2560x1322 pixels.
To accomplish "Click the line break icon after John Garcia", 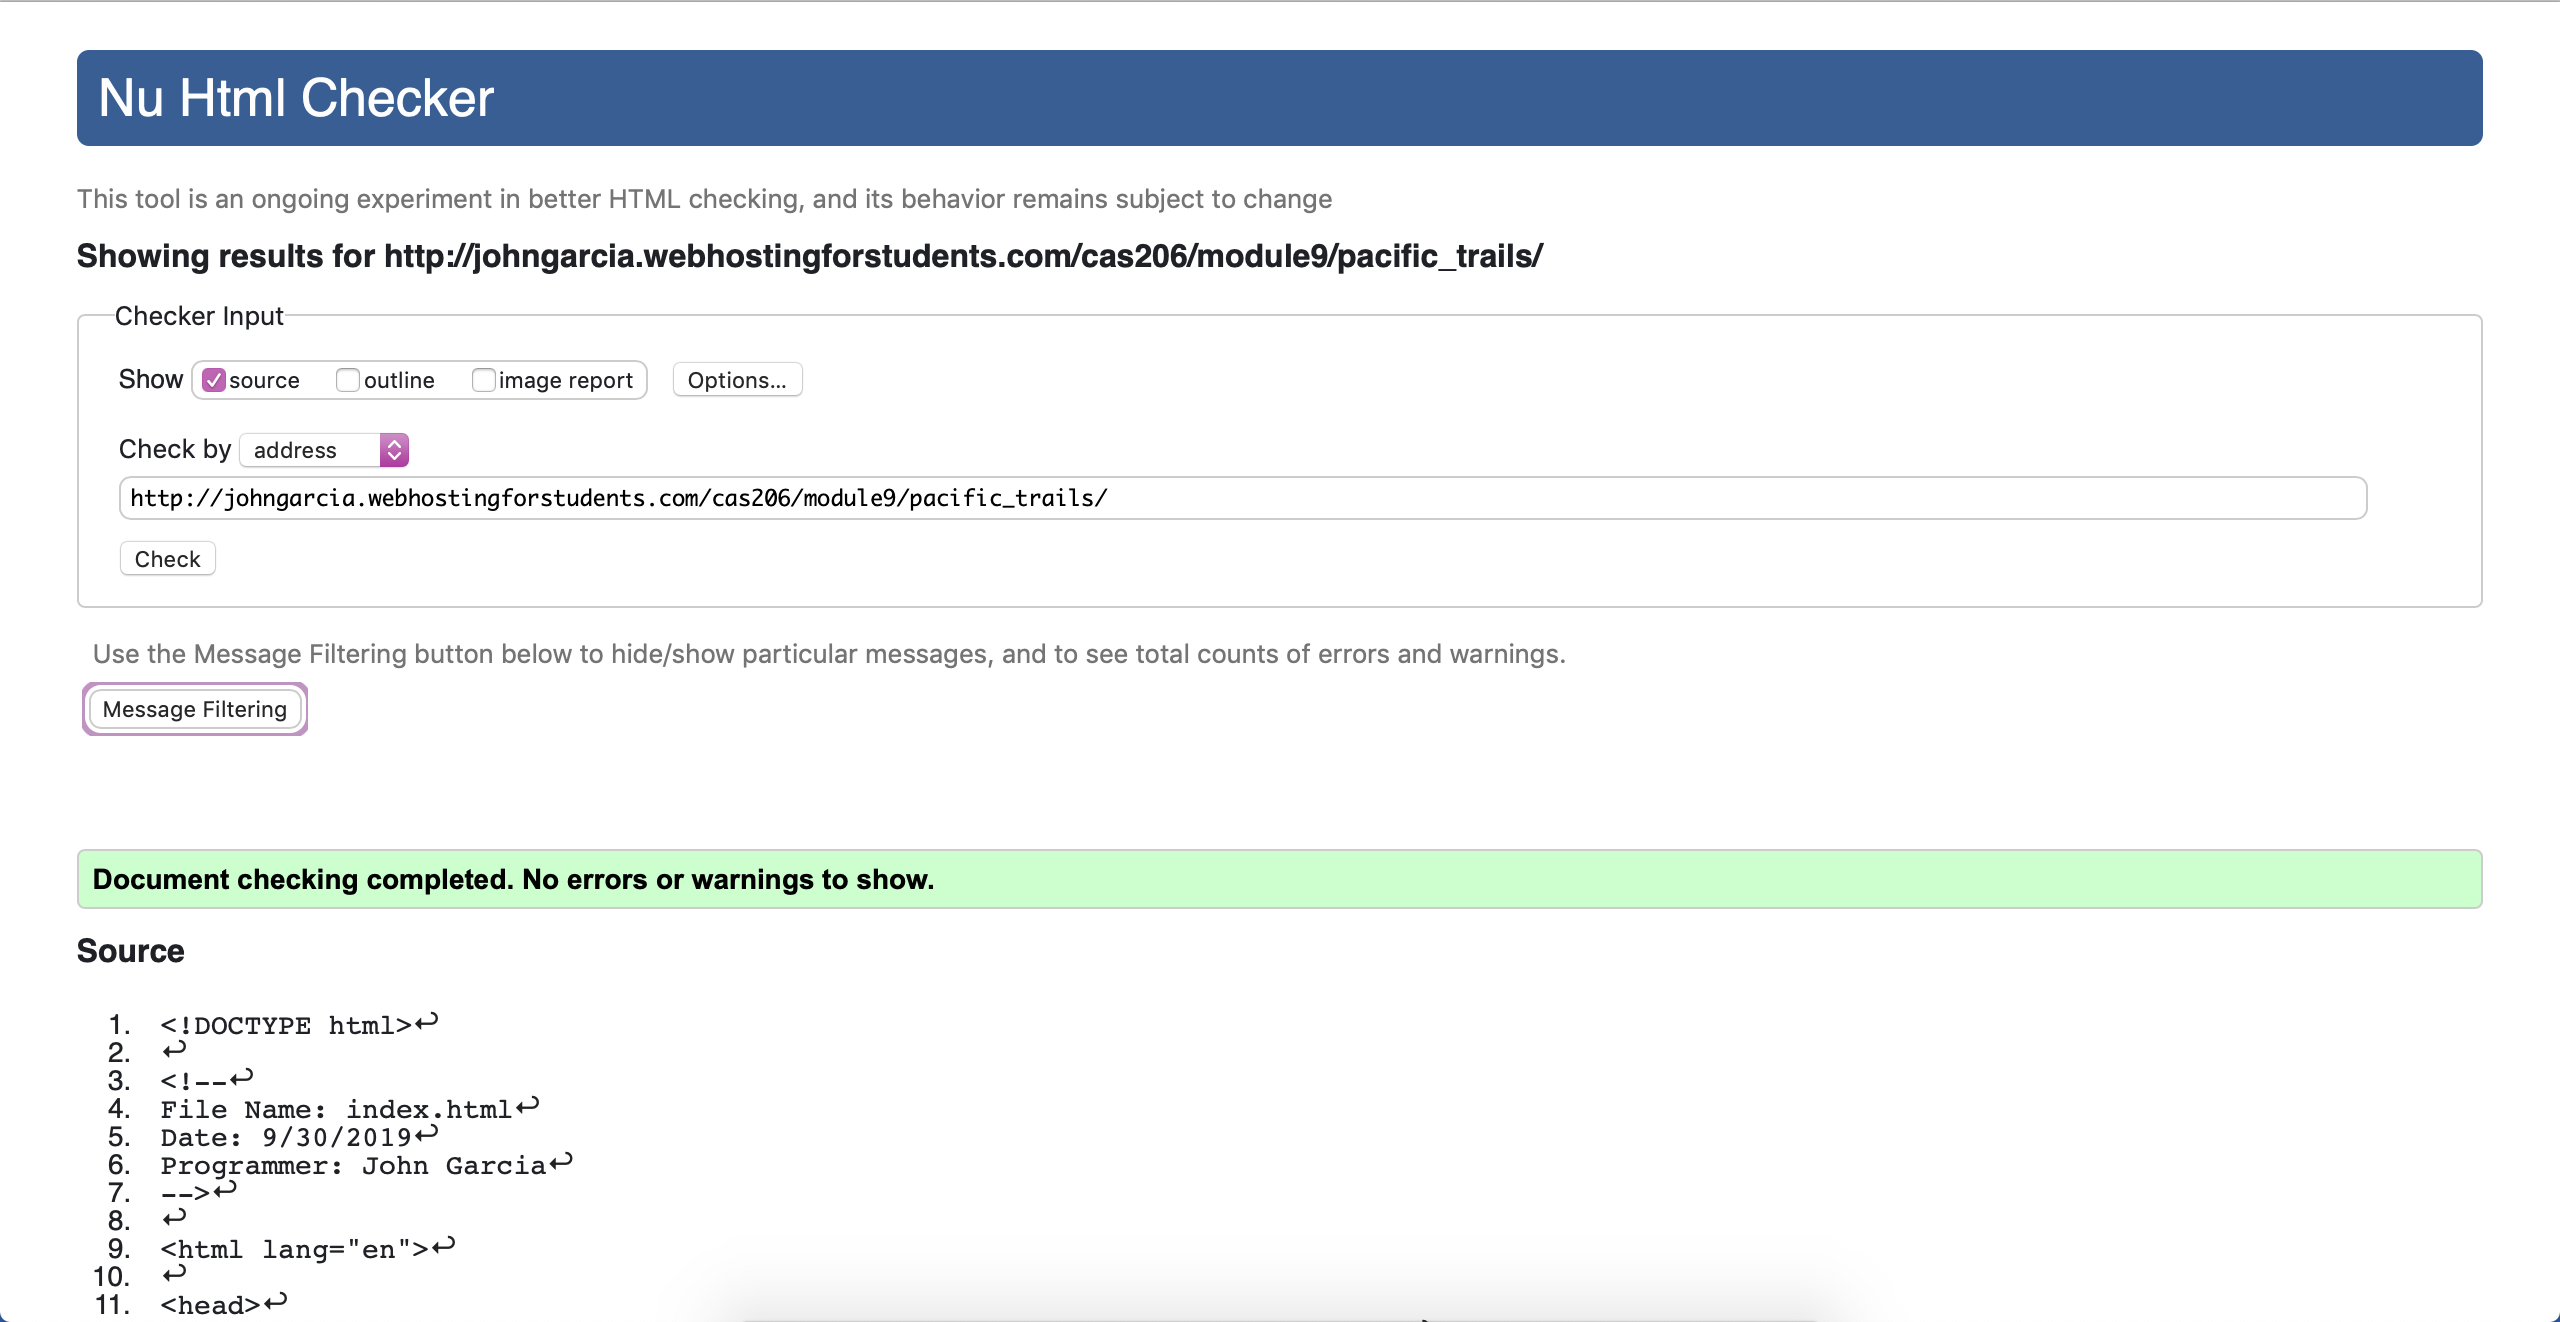I will [561, 1161].
